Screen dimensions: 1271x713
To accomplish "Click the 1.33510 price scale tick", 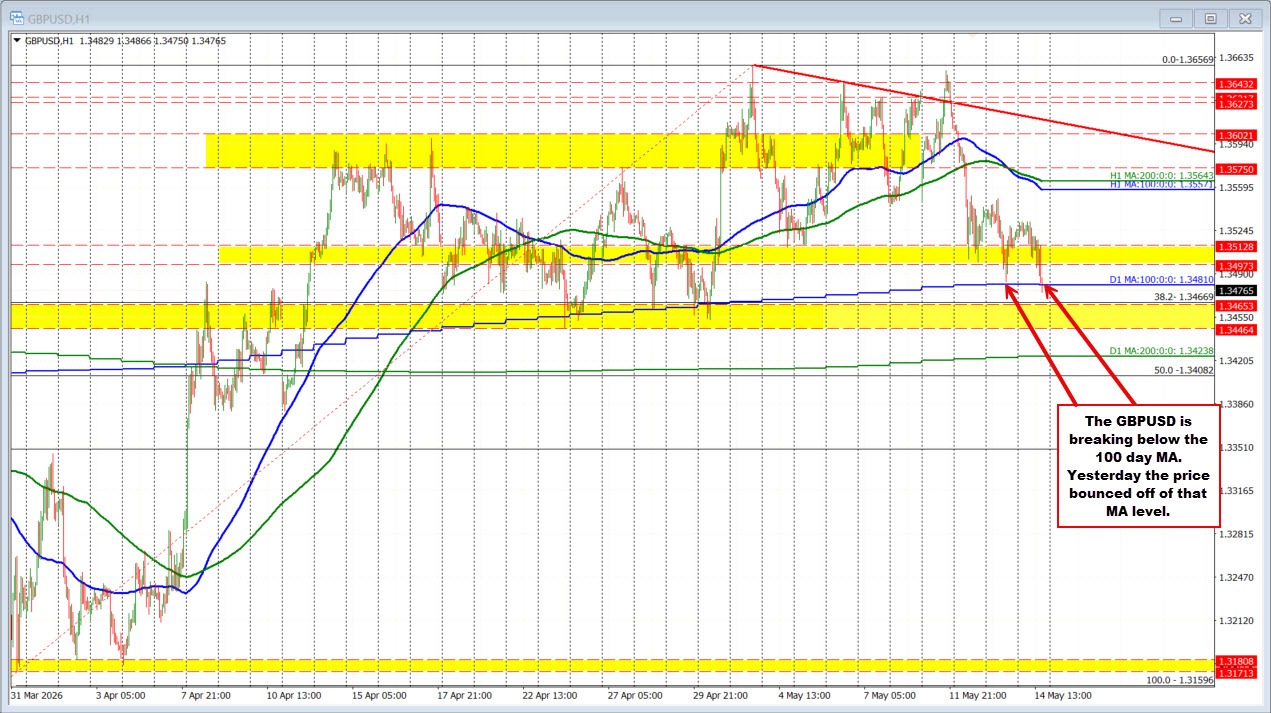I will tap(1236, 447).
